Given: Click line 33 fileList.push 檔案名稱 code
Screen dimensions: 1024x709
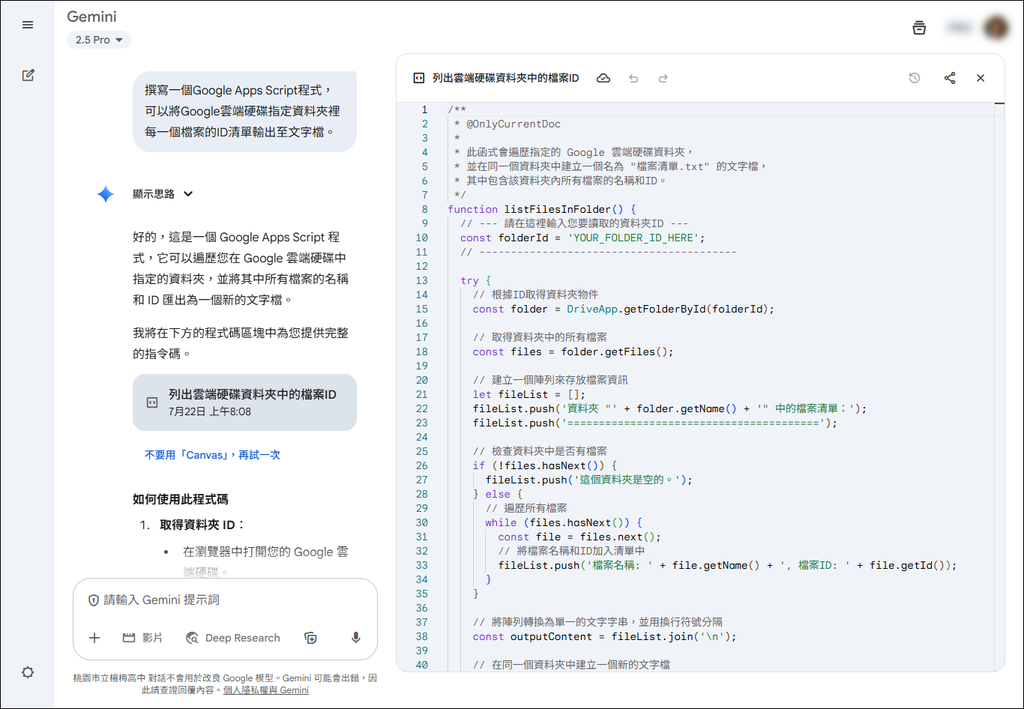Looking at the screenshot, I should pos(728,565).
